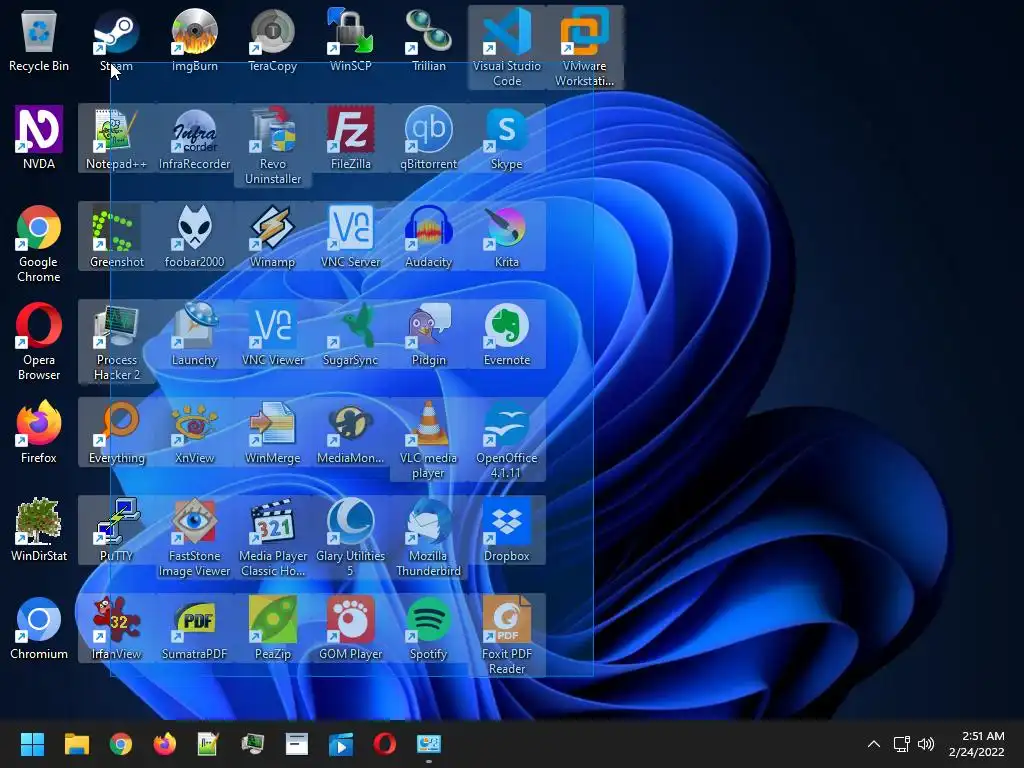
Task: Select the Steam desktop shortcut
Action: click(116, 40)
